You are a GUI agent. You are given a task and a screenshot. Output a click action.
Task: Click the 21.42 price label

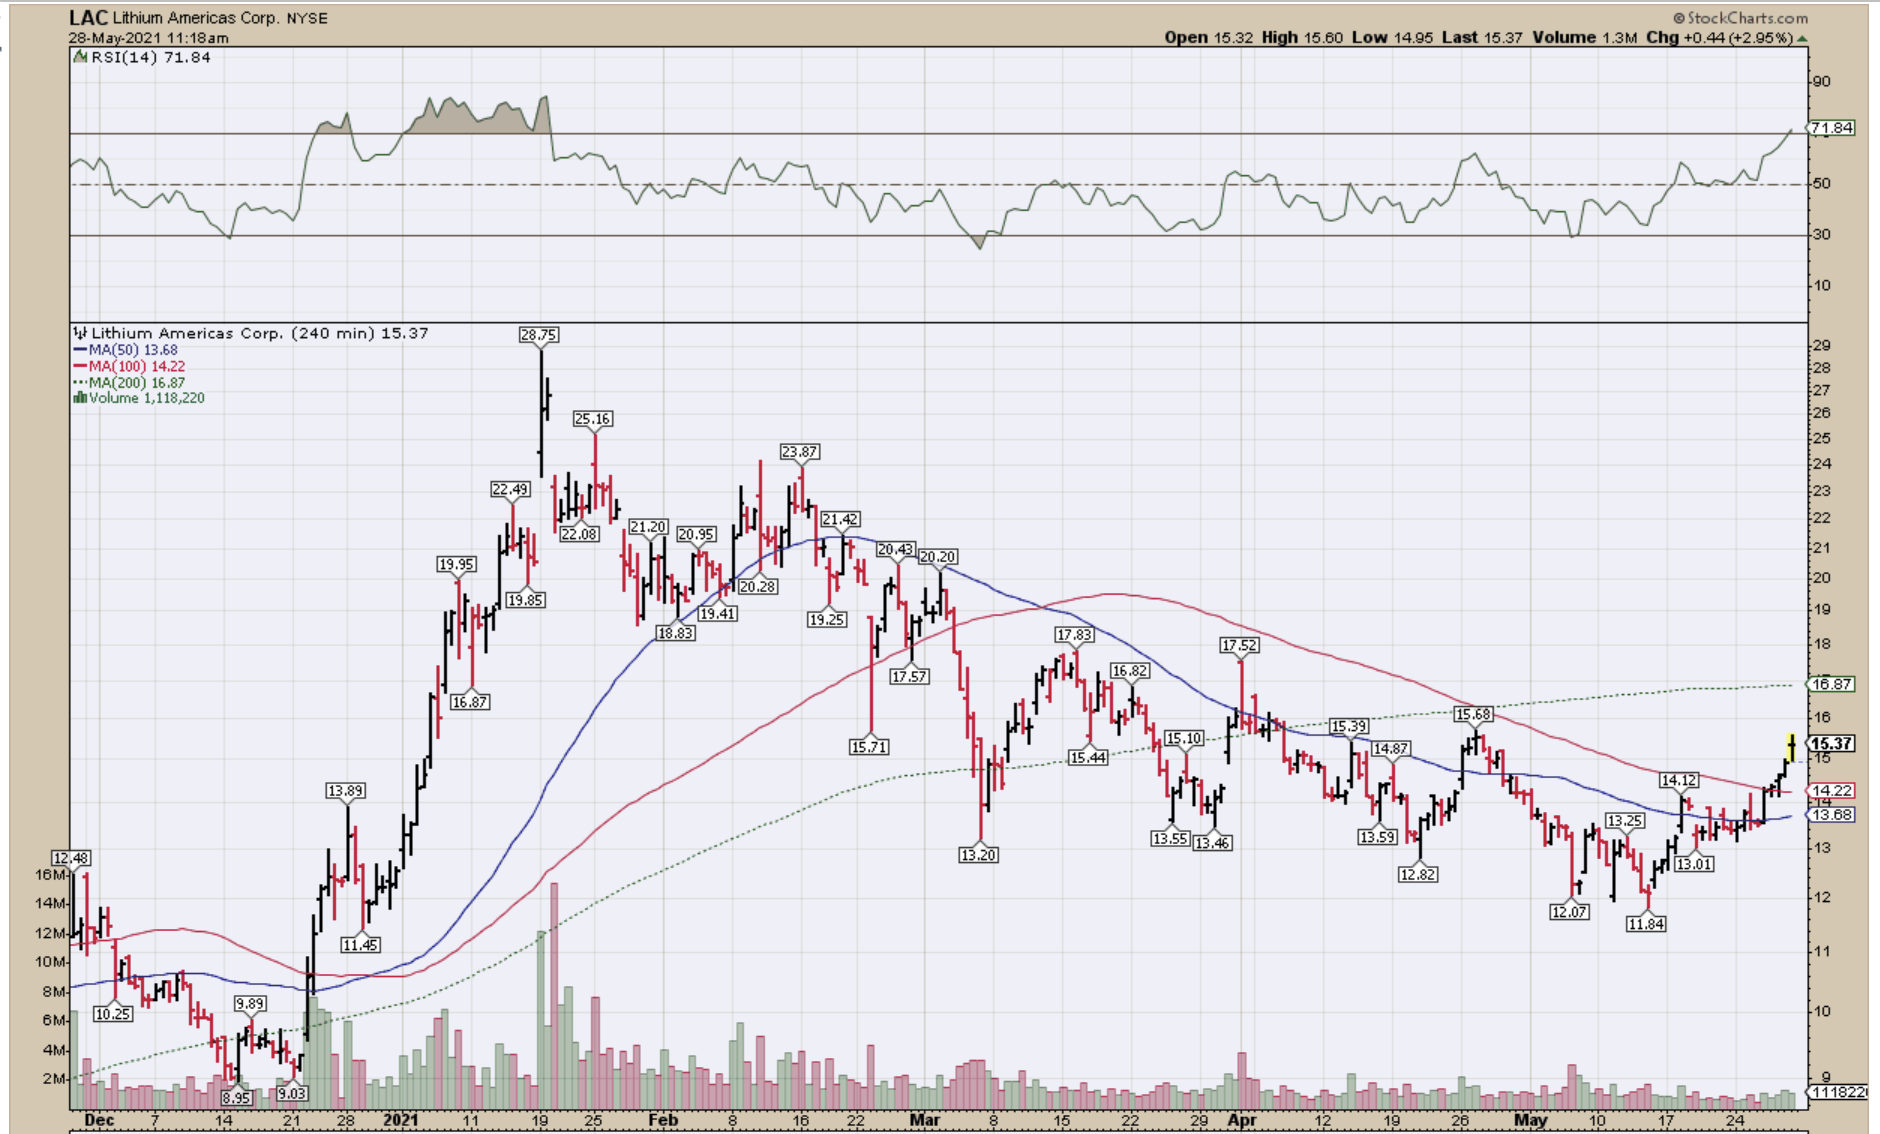[x=840, y=519]
